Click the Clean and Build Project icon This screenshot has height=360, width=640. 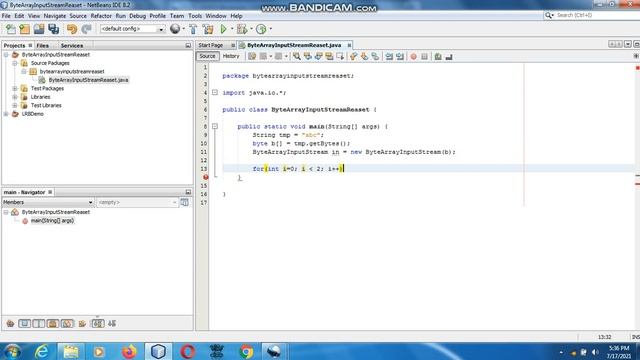(208, 29)
